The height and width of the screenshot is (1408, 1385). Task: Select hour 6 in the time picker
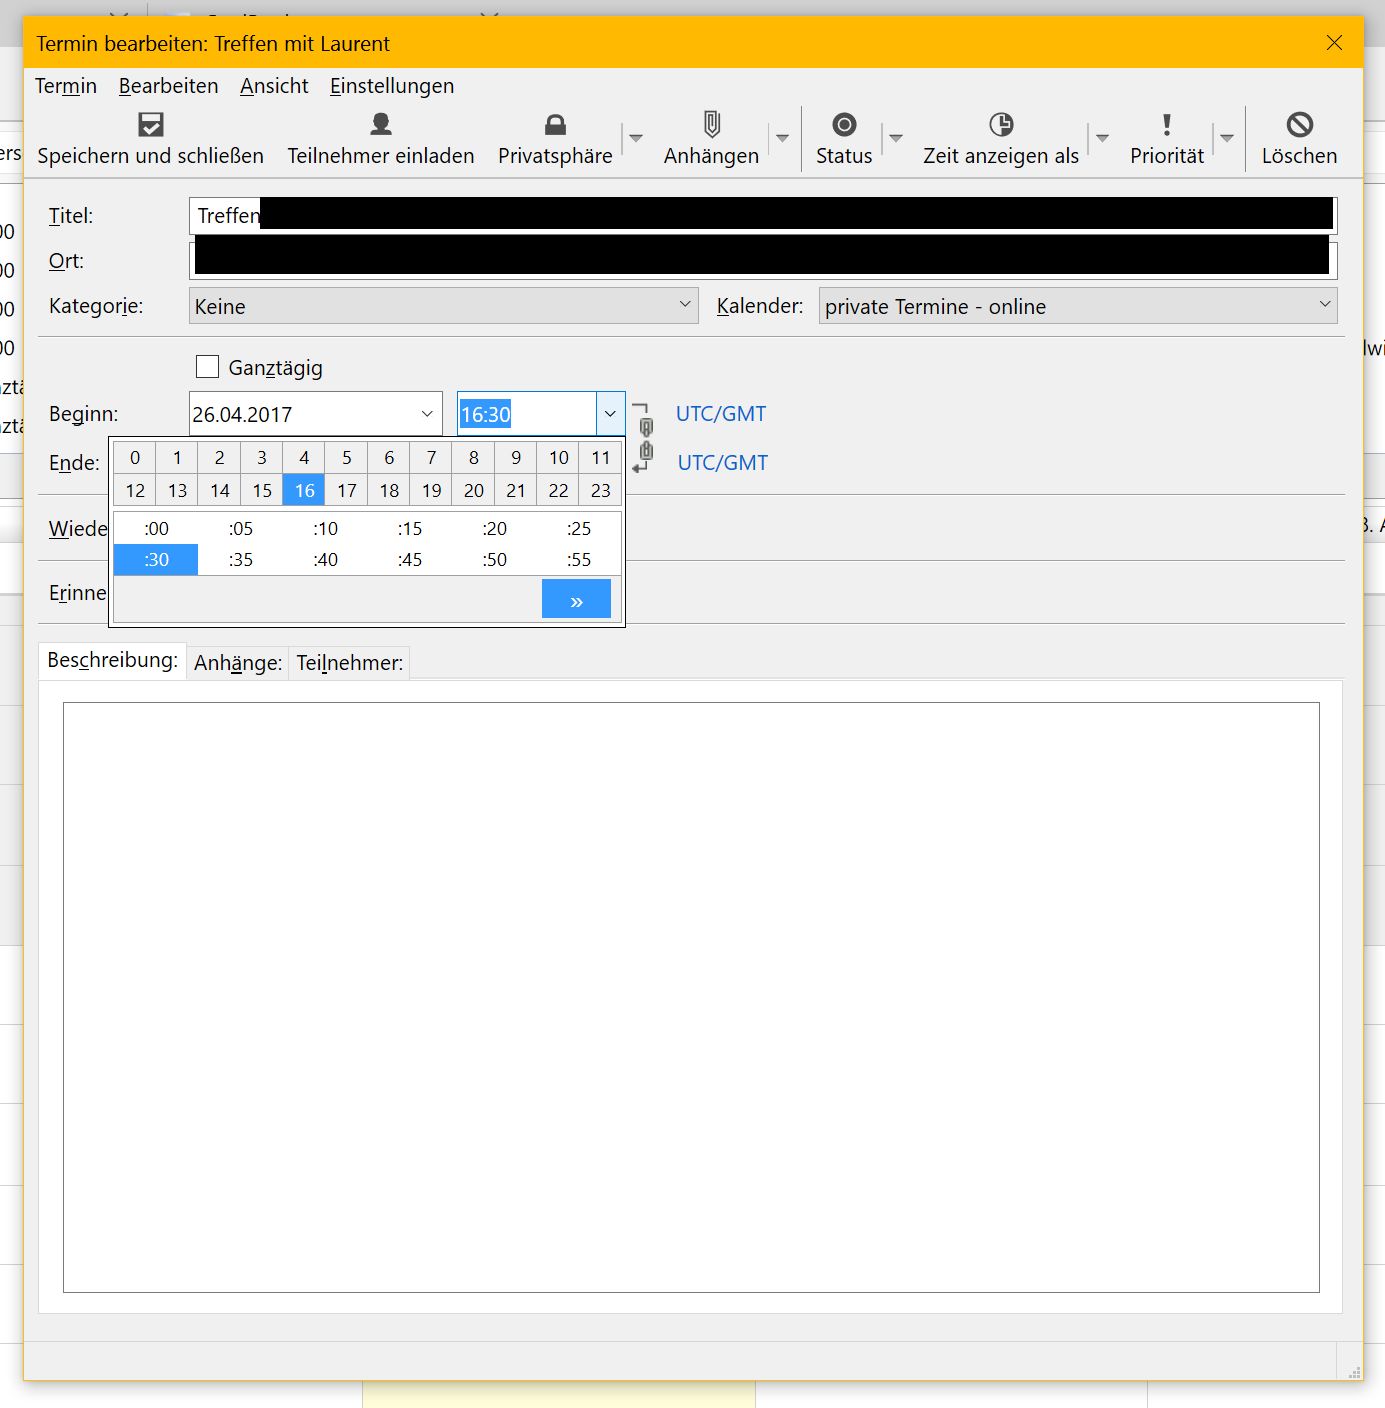[x=389, y=458]
